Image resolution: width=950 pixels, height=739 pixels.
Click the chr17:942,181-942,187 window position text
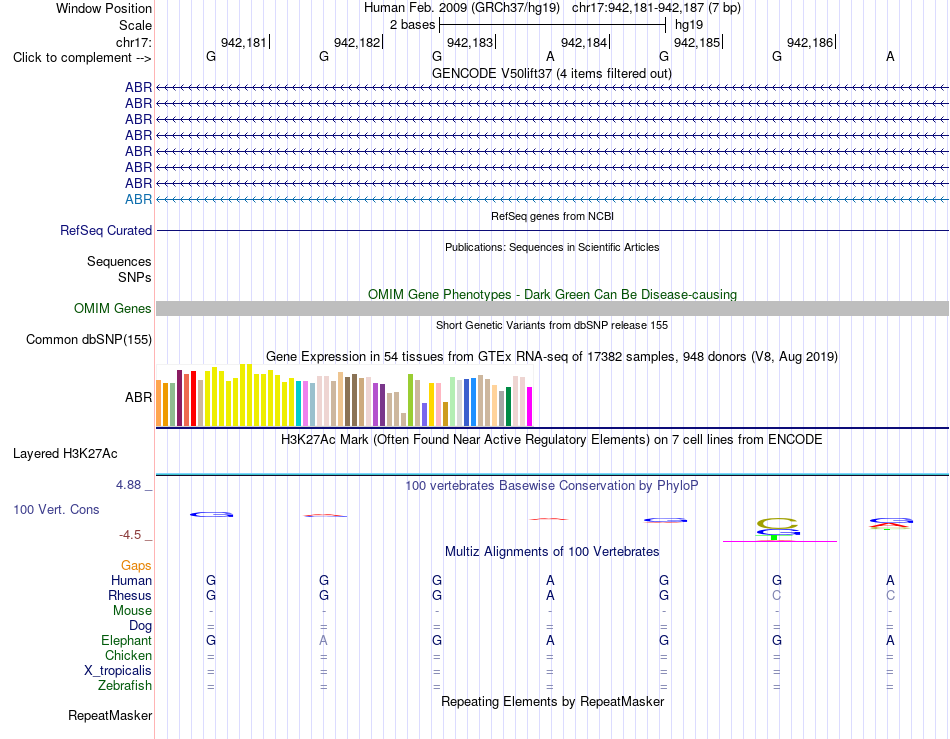656,8
